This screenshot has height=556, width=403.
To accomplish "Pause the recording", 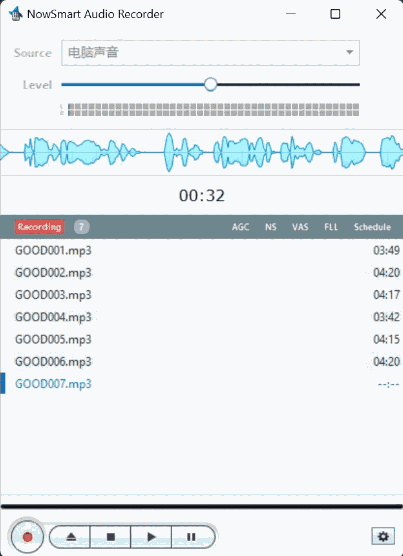I will [192, 537].
